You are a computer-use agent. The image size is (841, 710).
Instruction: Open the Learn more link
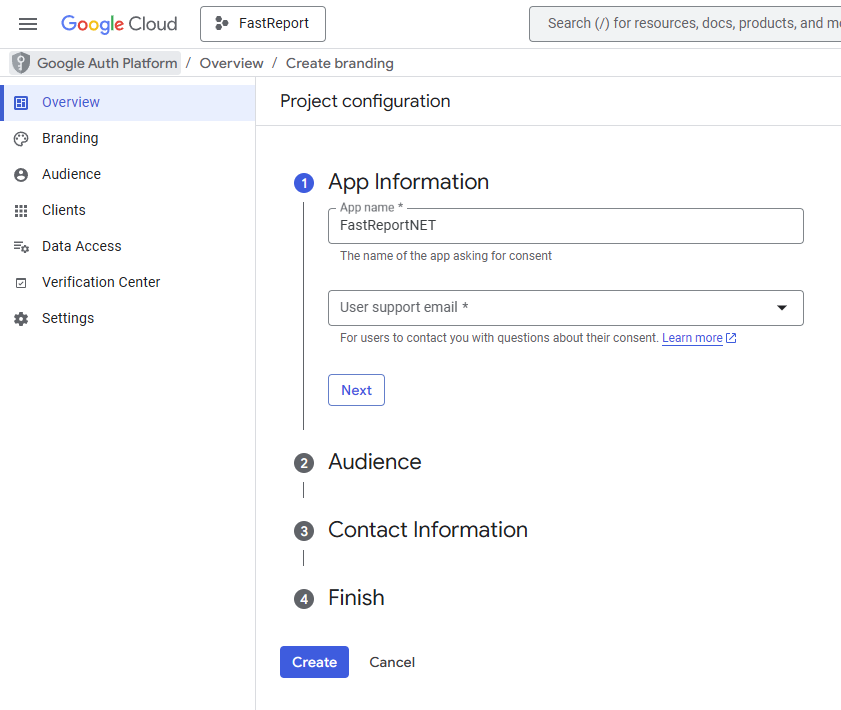pyautogui.click(x=692, y=338)
